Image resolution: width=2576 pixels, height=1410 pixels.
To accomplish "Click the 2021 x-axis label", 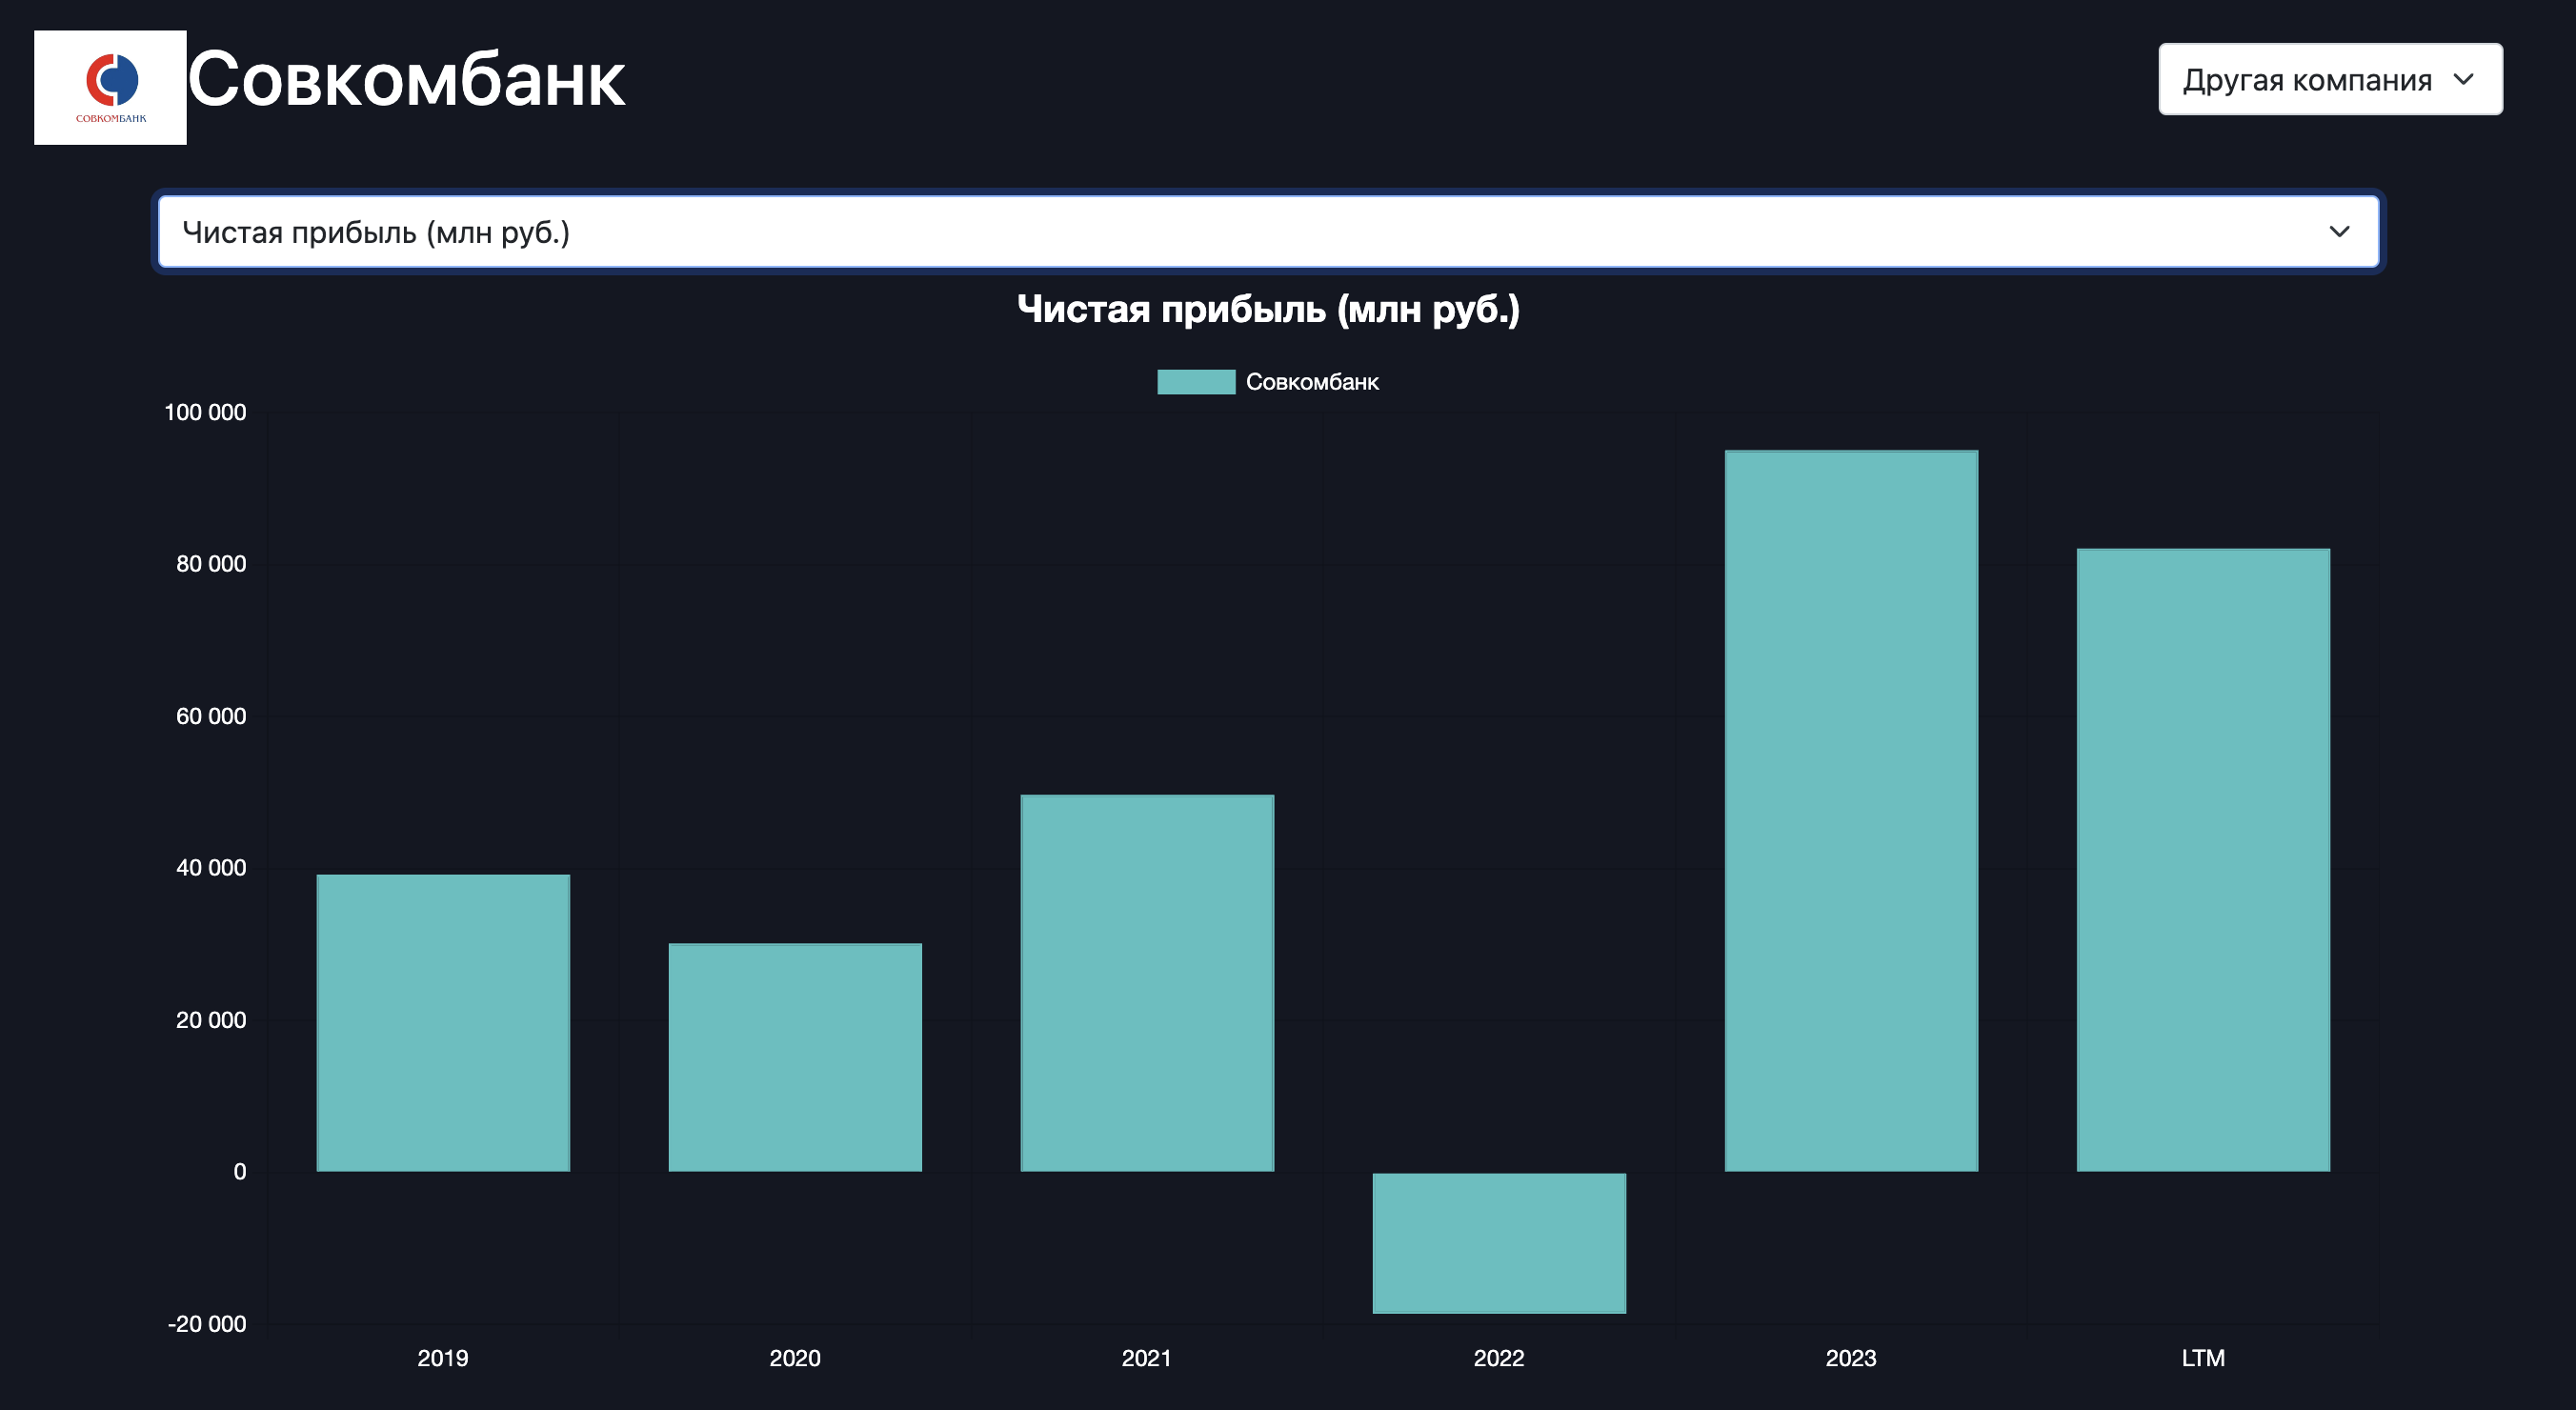I will tap(1147, 1358).
